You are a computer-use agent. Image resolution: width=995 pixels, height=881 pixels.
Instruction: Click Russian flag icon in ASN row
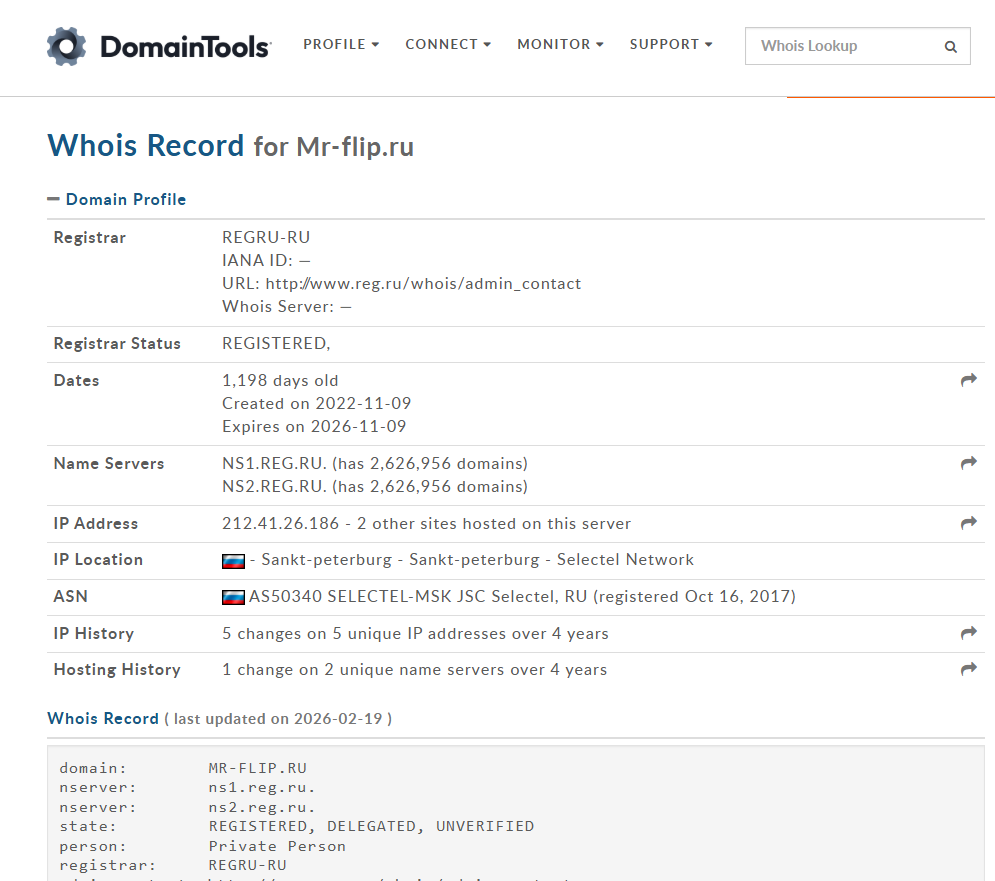click(x=233, y=597)
